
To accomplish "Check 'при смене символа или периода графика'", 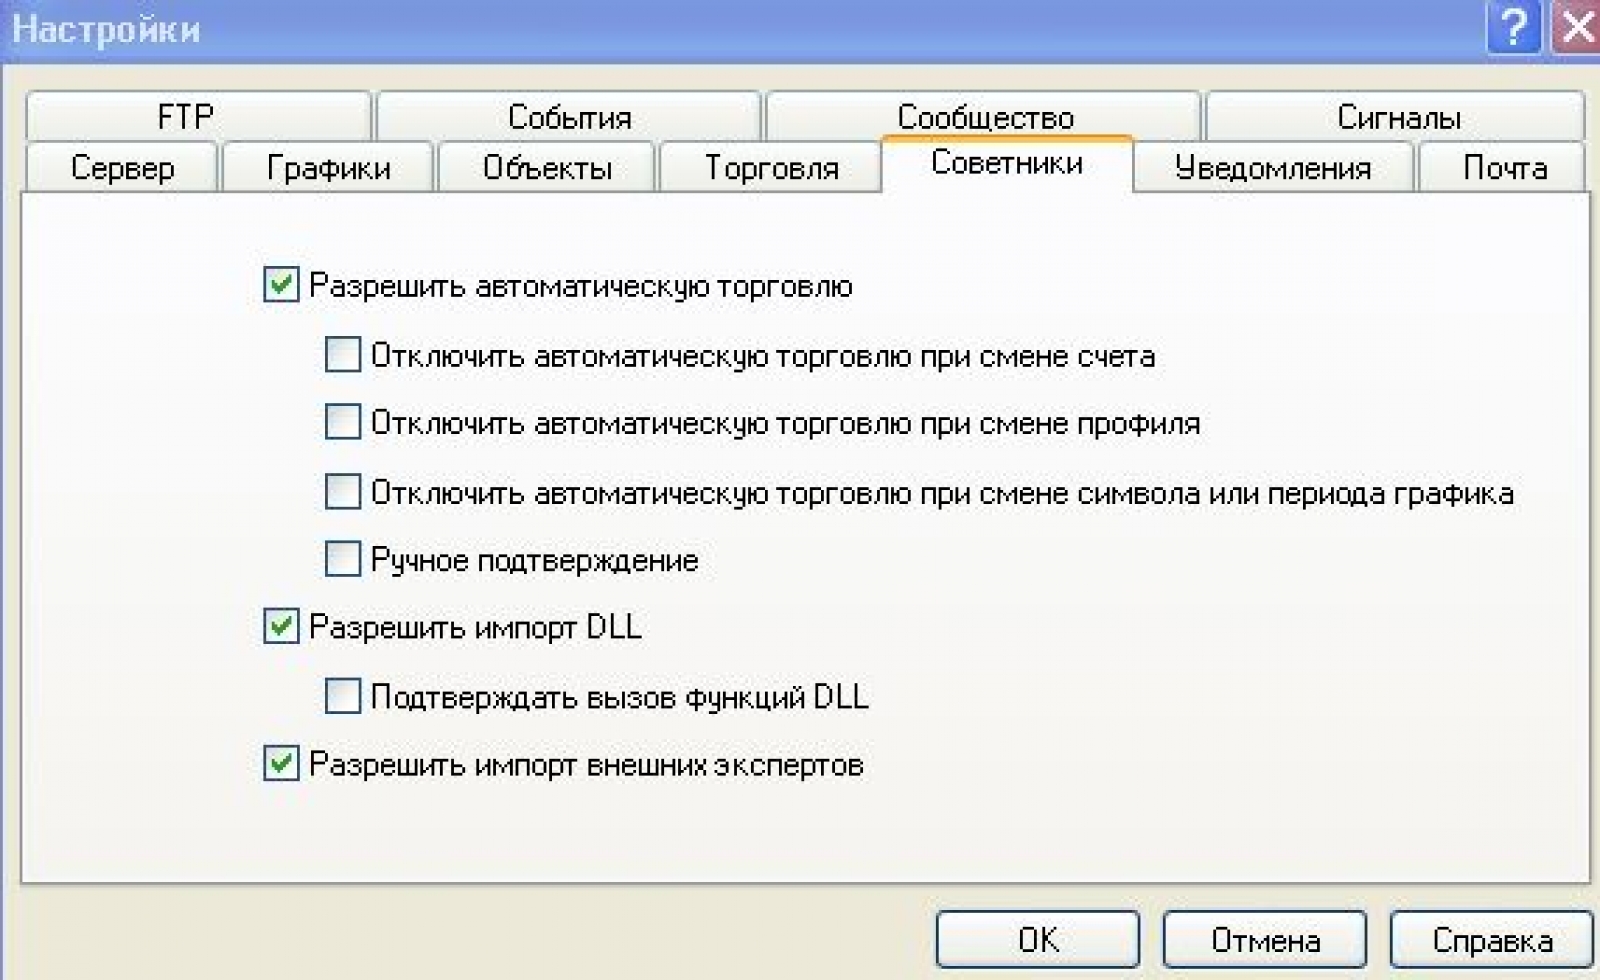I will [x=343, y=492].
